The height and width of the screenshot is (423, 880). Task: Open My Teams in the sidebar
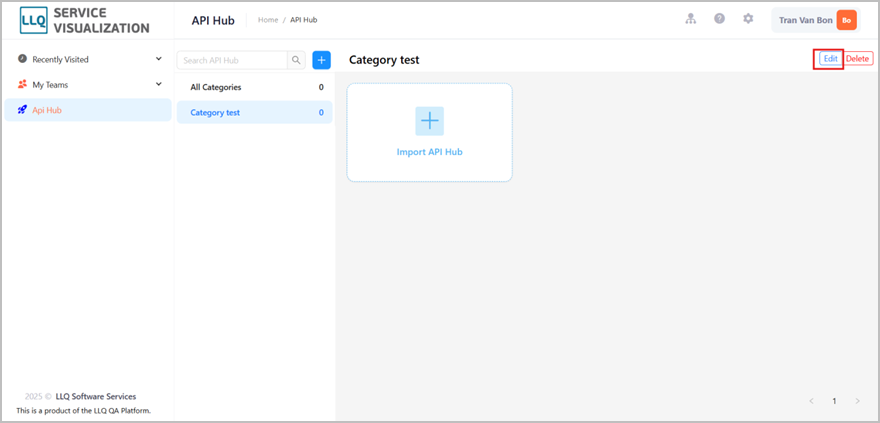click(x=88, y=85)
